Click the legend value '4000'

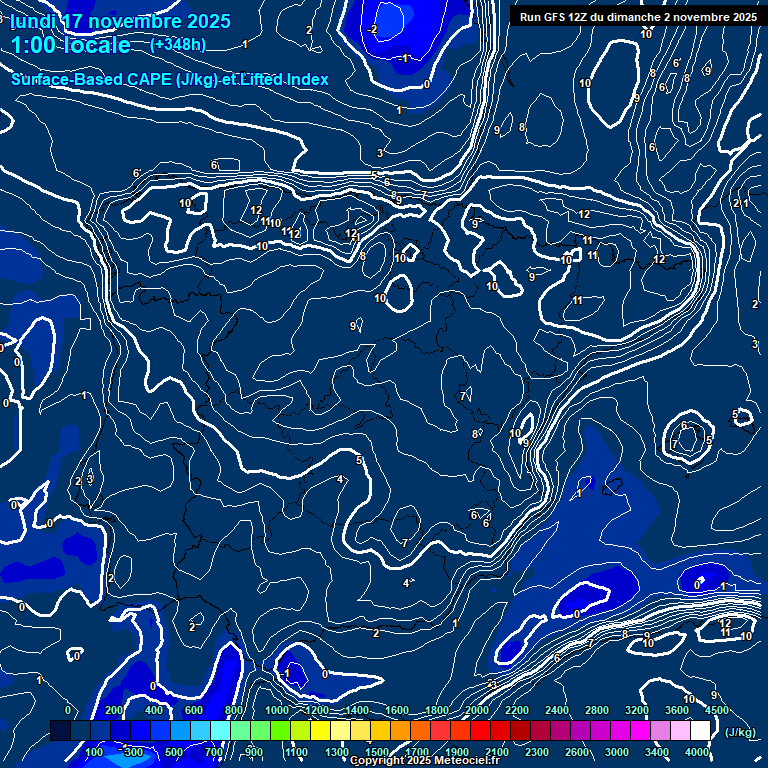point(696,752)
